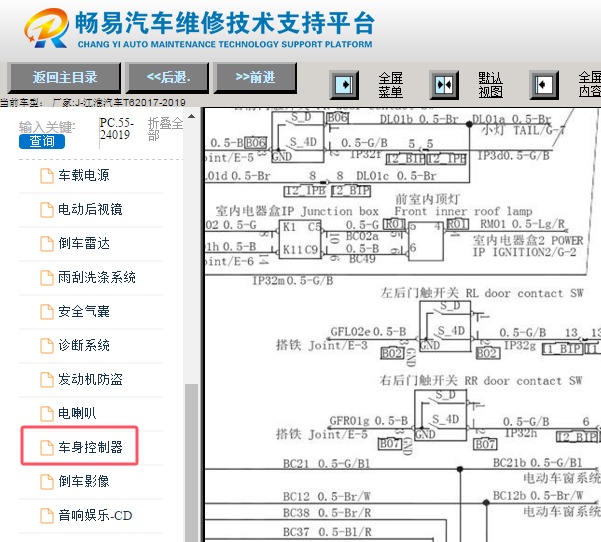Click the BC37 0.5-Bl/R wire label
The image size is (601, 542).
327,532
